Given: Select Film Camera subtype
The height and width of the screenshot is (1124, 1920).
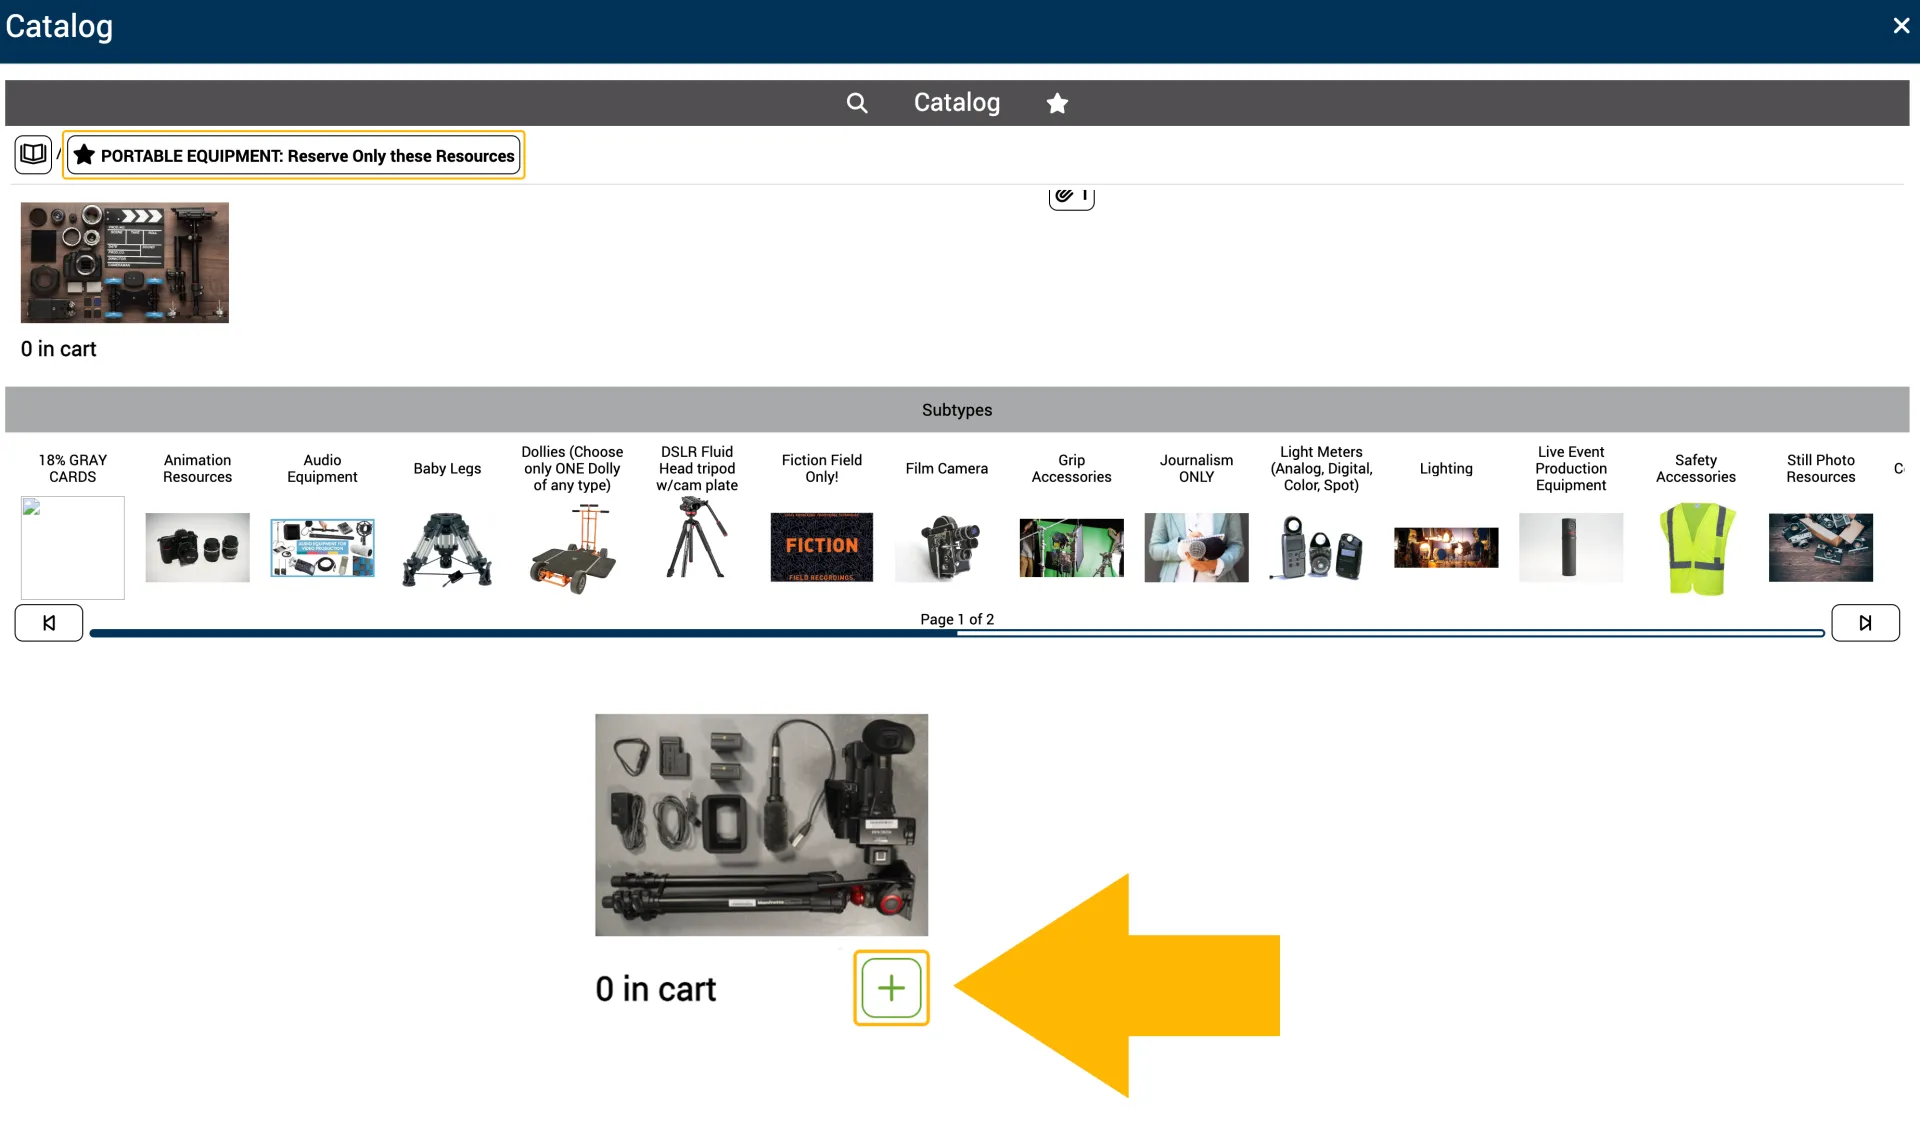Looking at the screenshot, I should (x=946, y=547).
